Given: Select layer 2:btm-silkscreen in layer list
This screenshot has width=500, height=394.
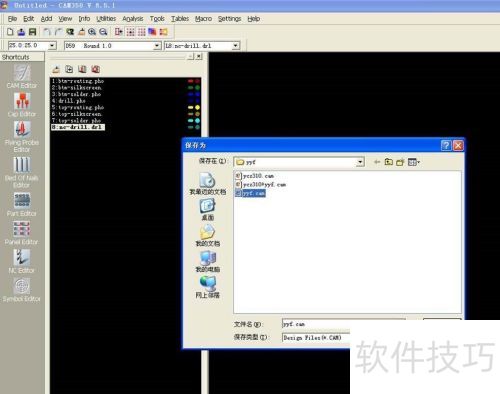Looking at the screenshot, I should [x=77, y=88].
